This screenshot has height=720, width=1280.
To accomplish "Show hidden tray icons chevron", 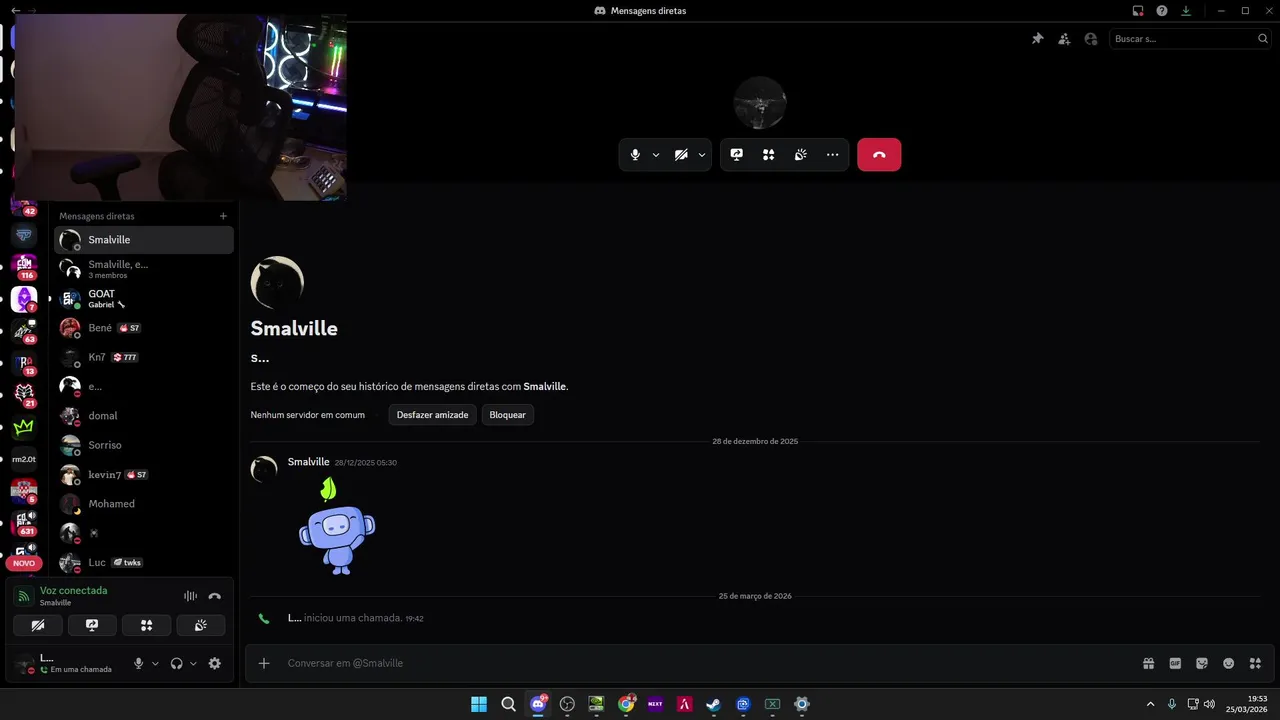I will [1150, 704].
